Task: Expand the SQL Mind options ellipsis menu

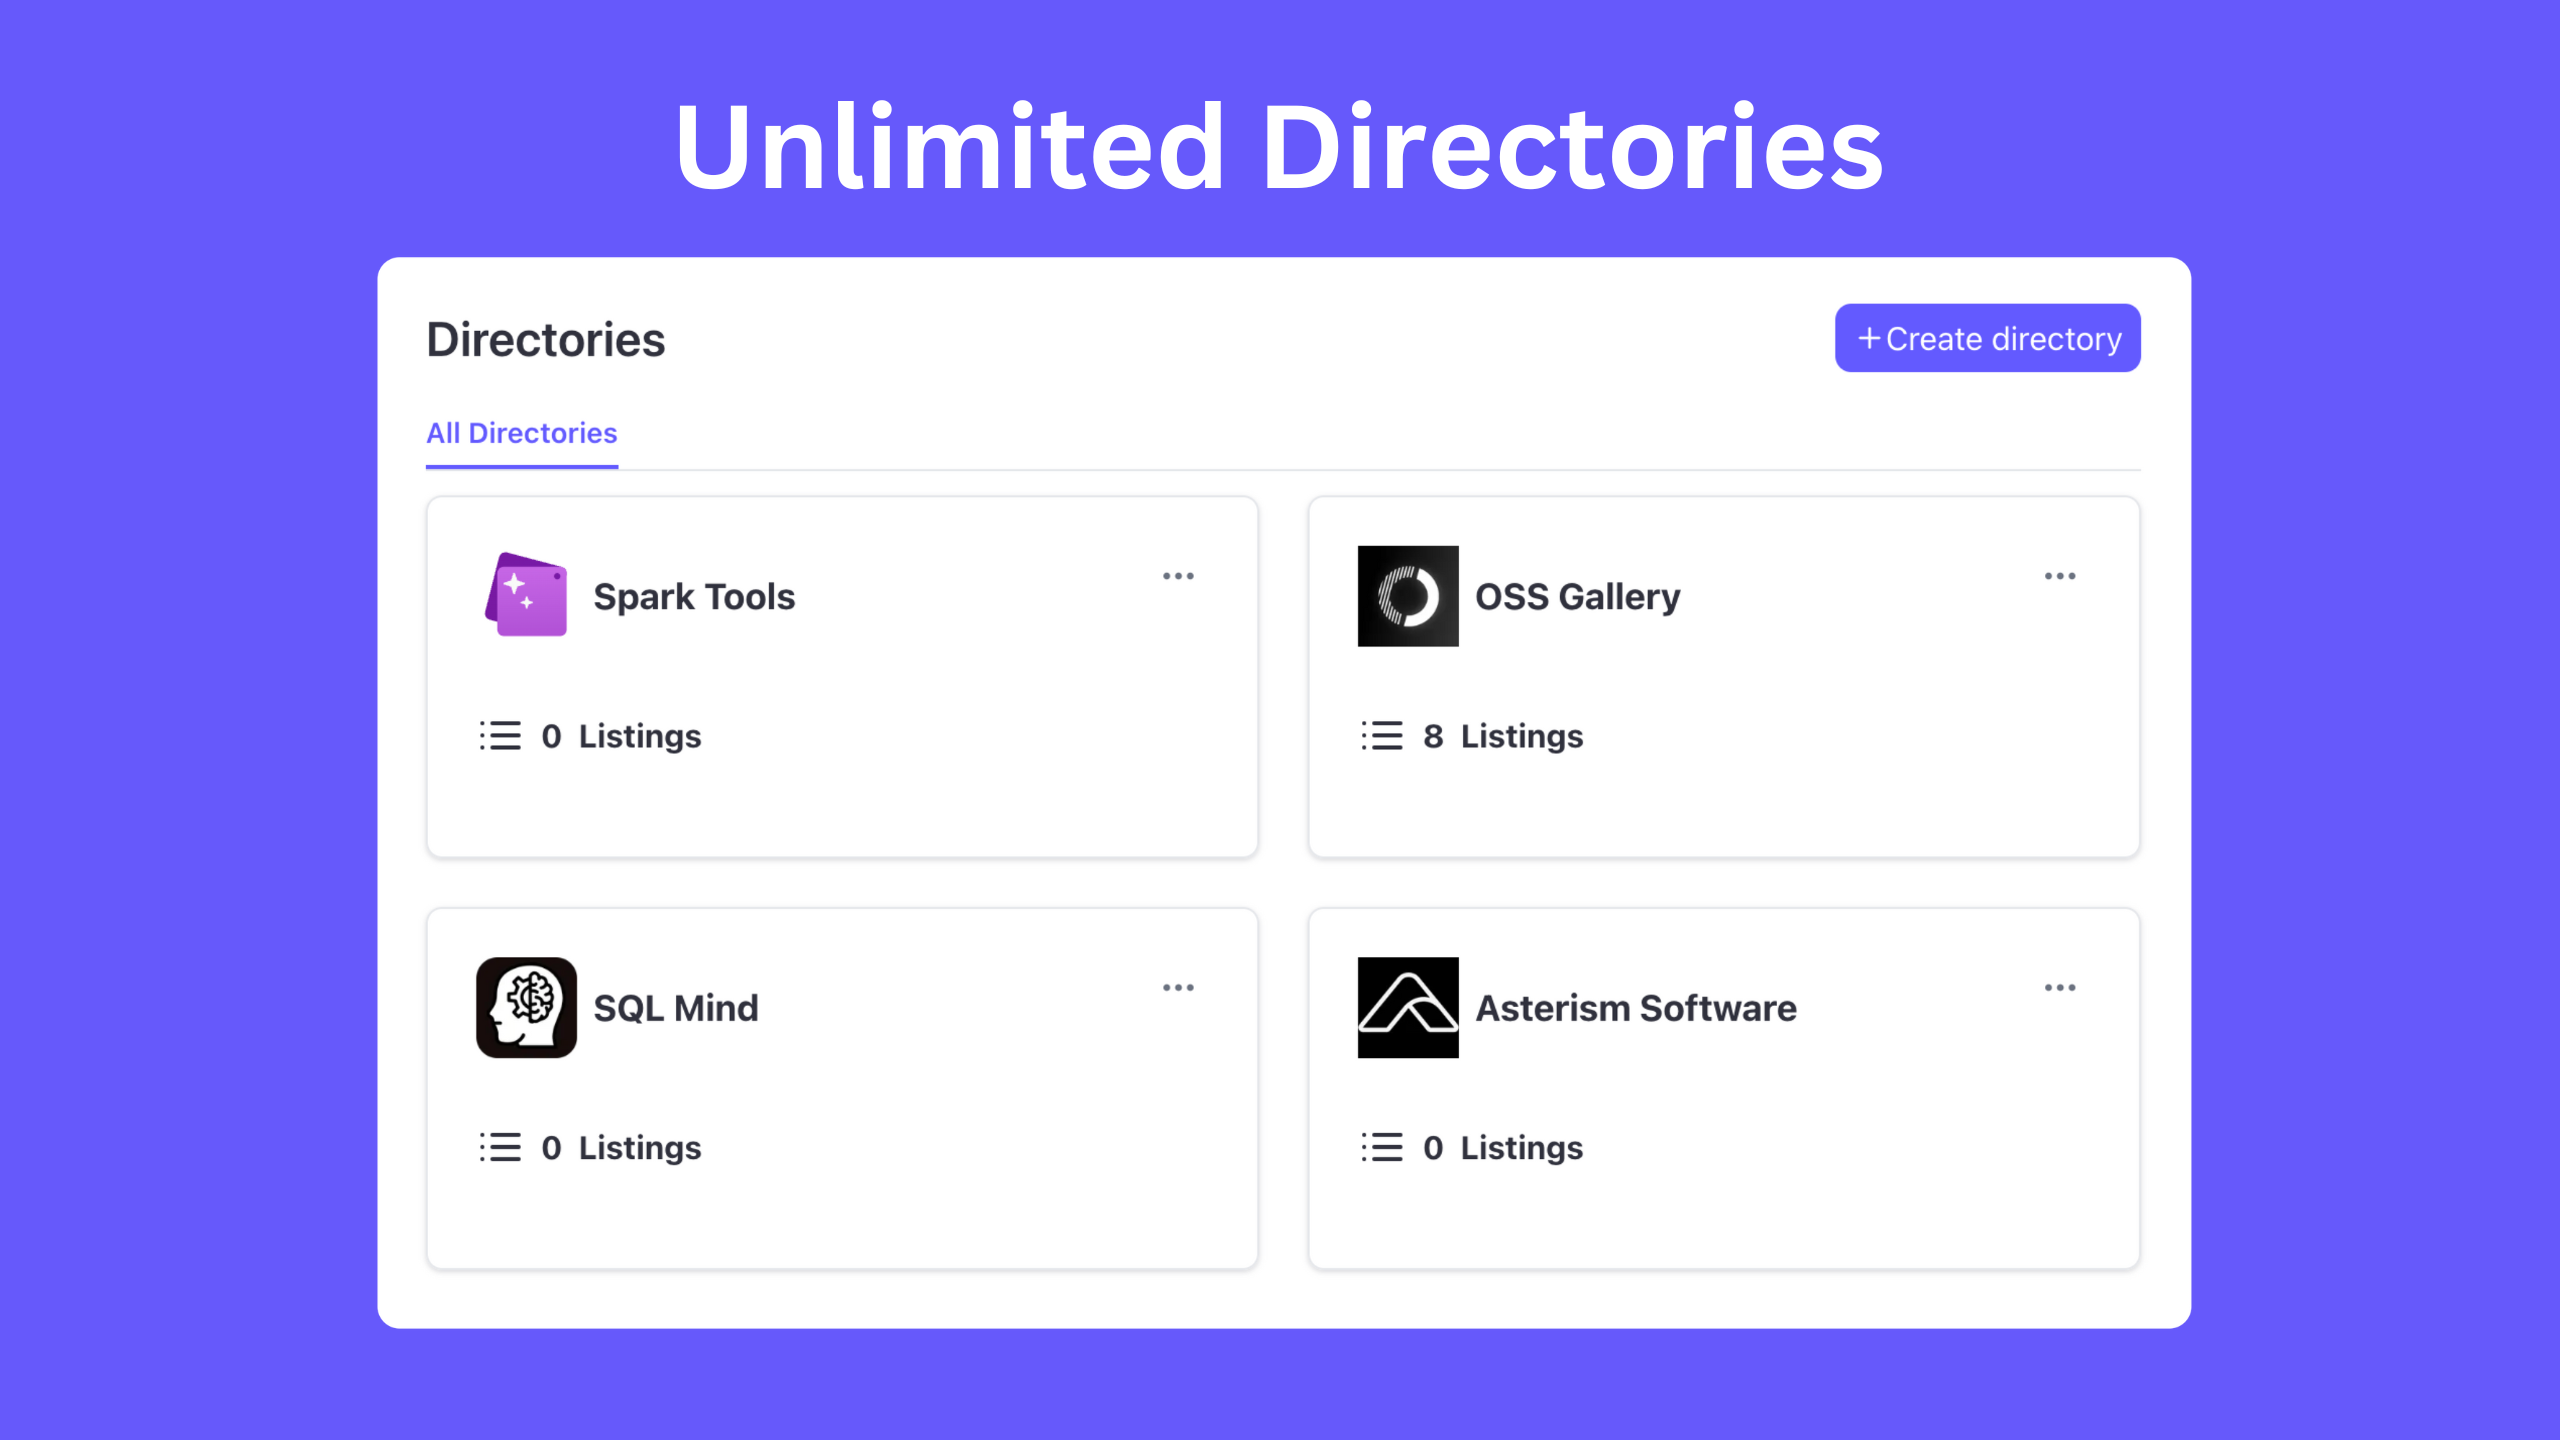Action: 1178,988
